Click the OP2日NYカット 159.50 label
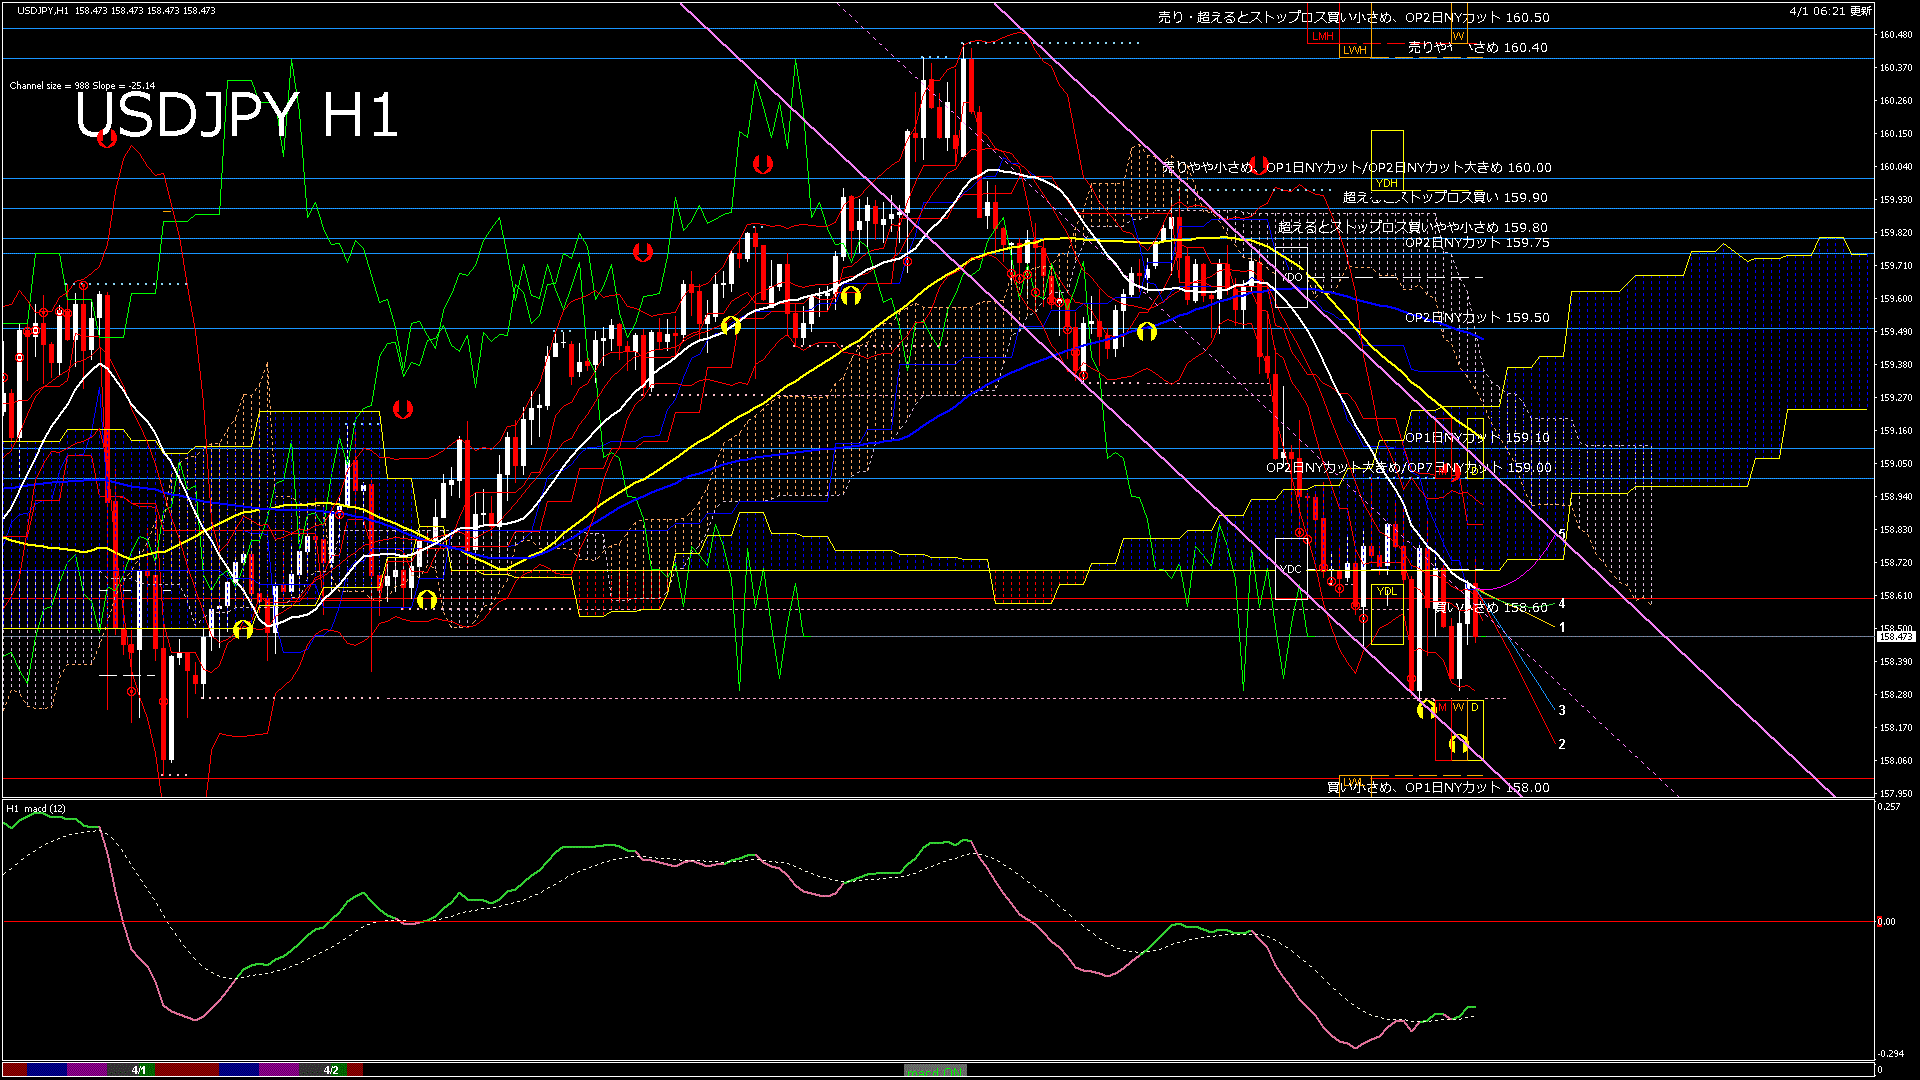This screenshot has height=1080, width=1920. point(1476,317)
